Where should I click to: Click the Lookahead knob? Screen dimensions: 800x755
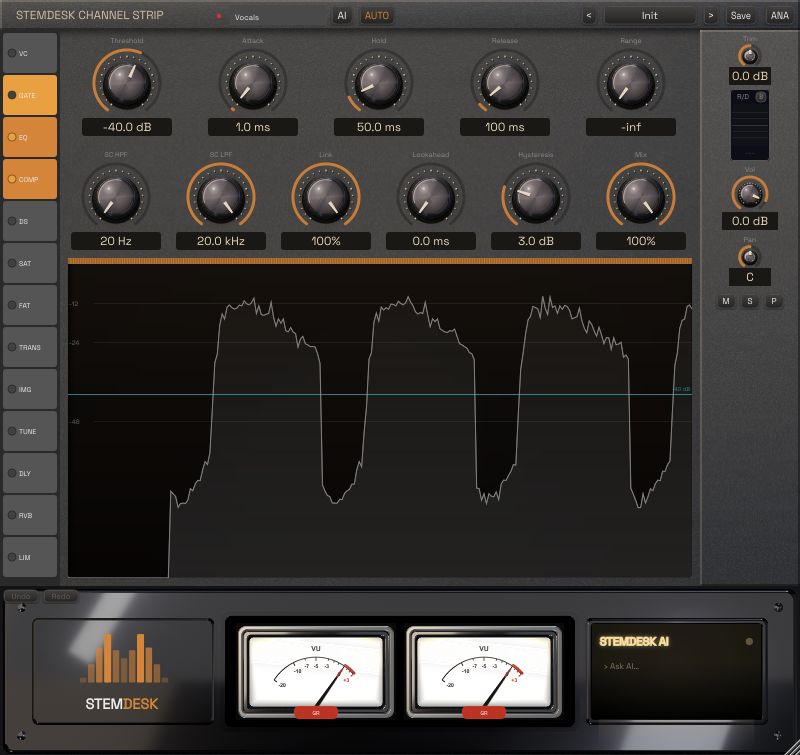point(431,197)
